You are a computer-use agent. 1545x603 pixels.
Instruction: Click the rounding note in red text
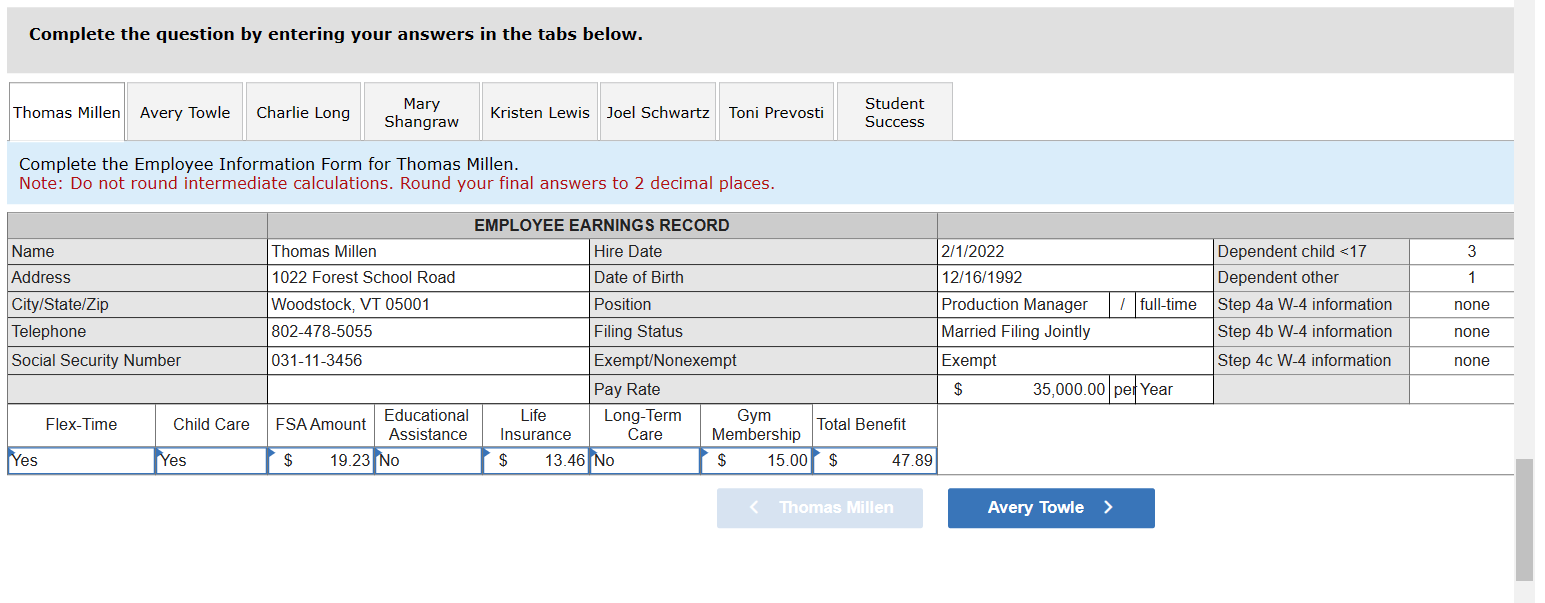click(x=397, y=184)
